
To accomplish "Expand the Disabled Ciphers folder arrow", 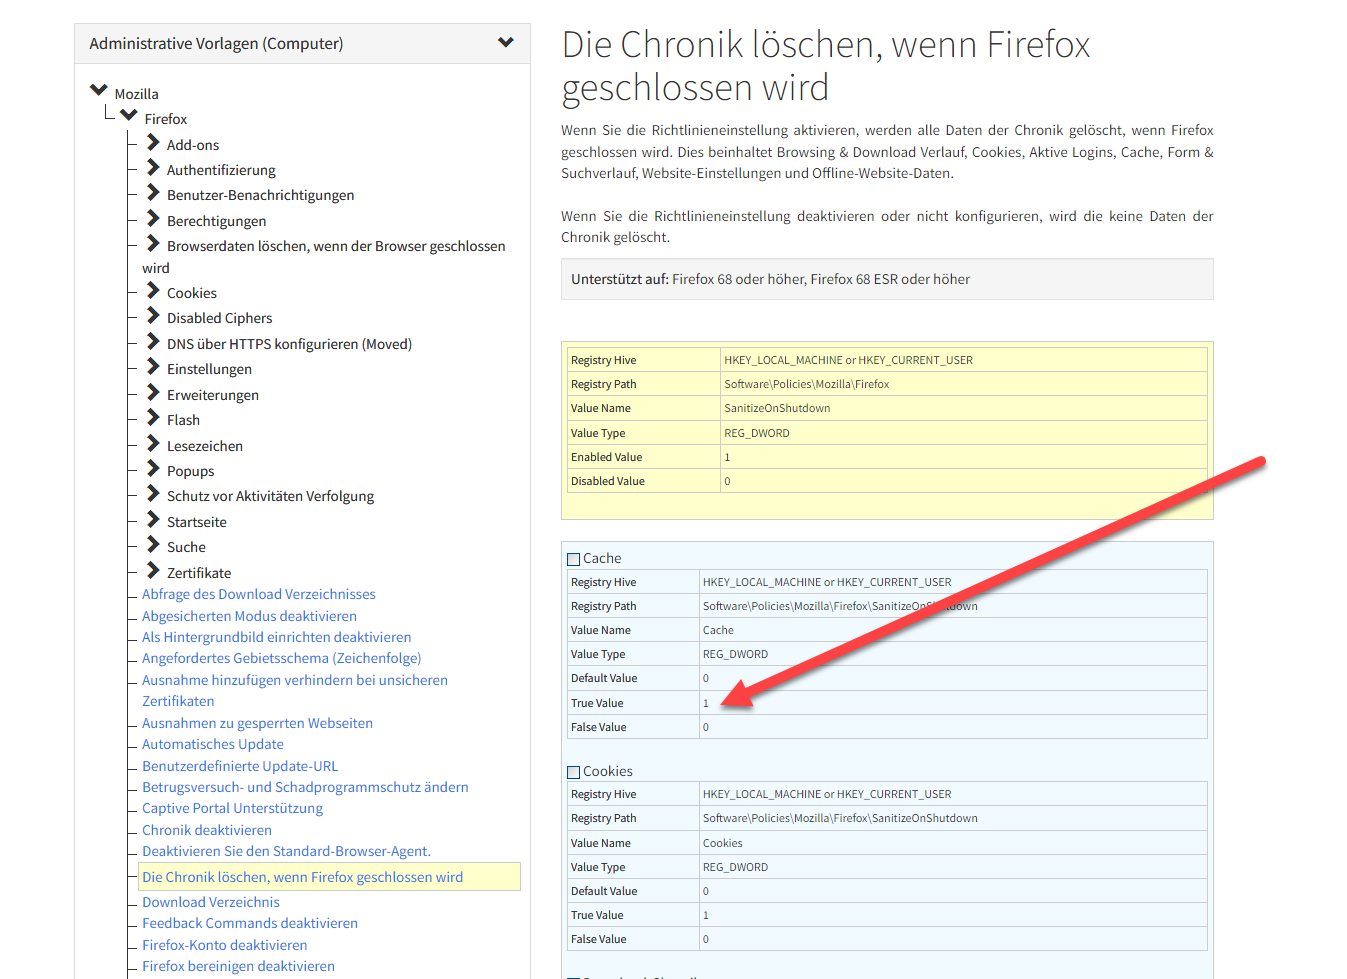I will coord(153,316).
